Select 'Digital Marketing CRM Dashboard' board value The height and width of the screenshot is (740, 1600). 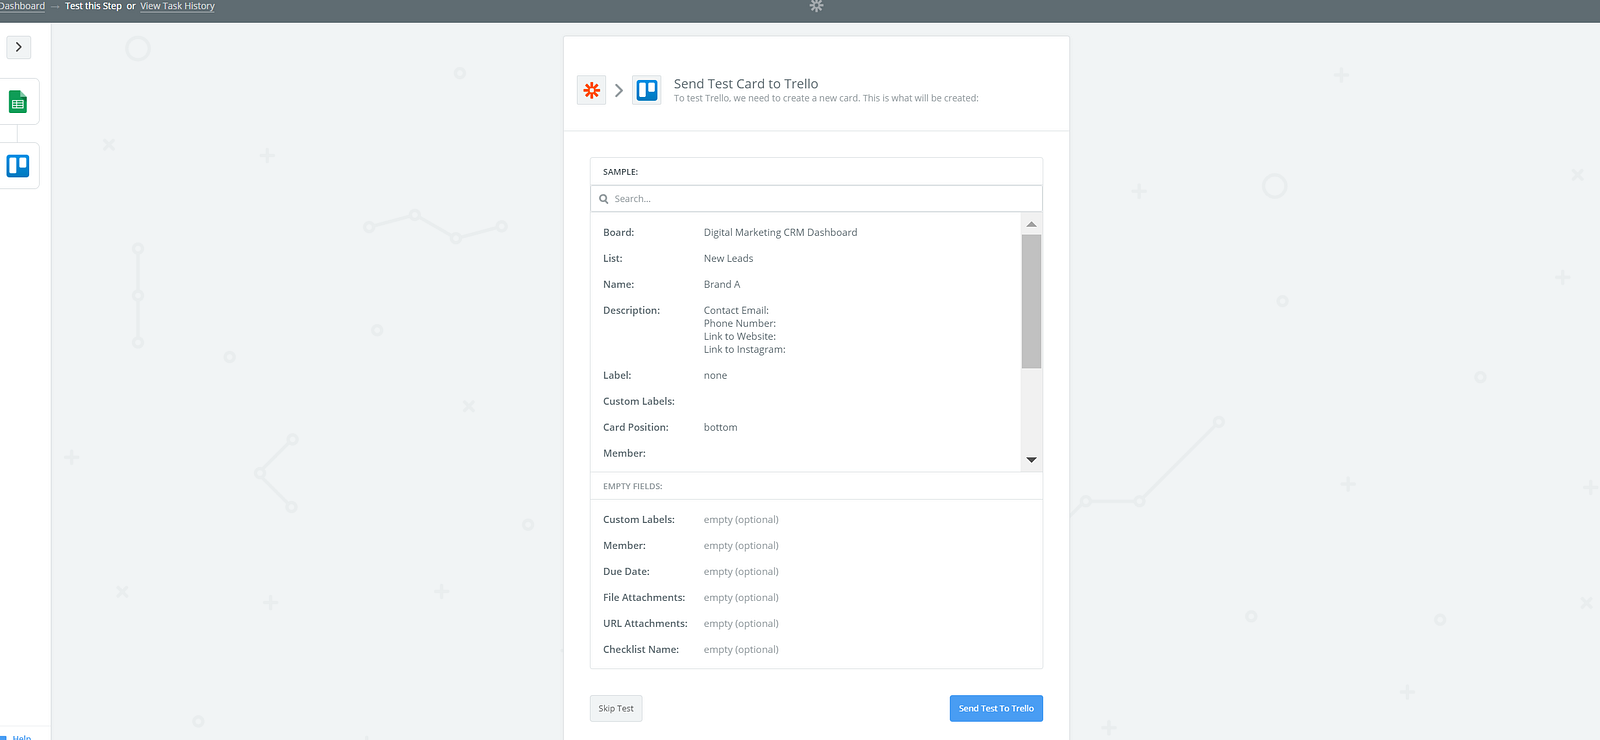tap(780, 232)
